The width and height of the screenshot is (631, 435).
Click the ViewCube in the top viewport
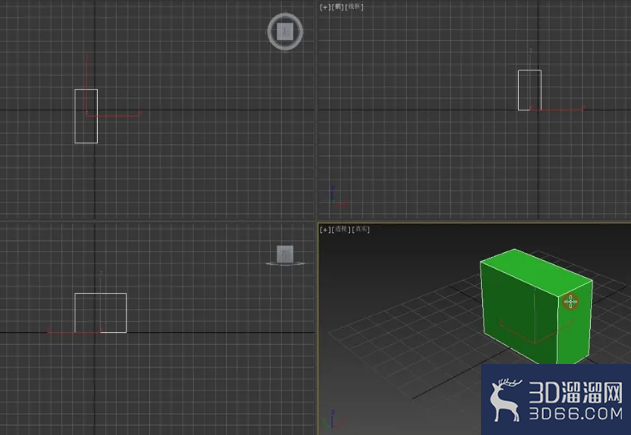pos(285,31)
